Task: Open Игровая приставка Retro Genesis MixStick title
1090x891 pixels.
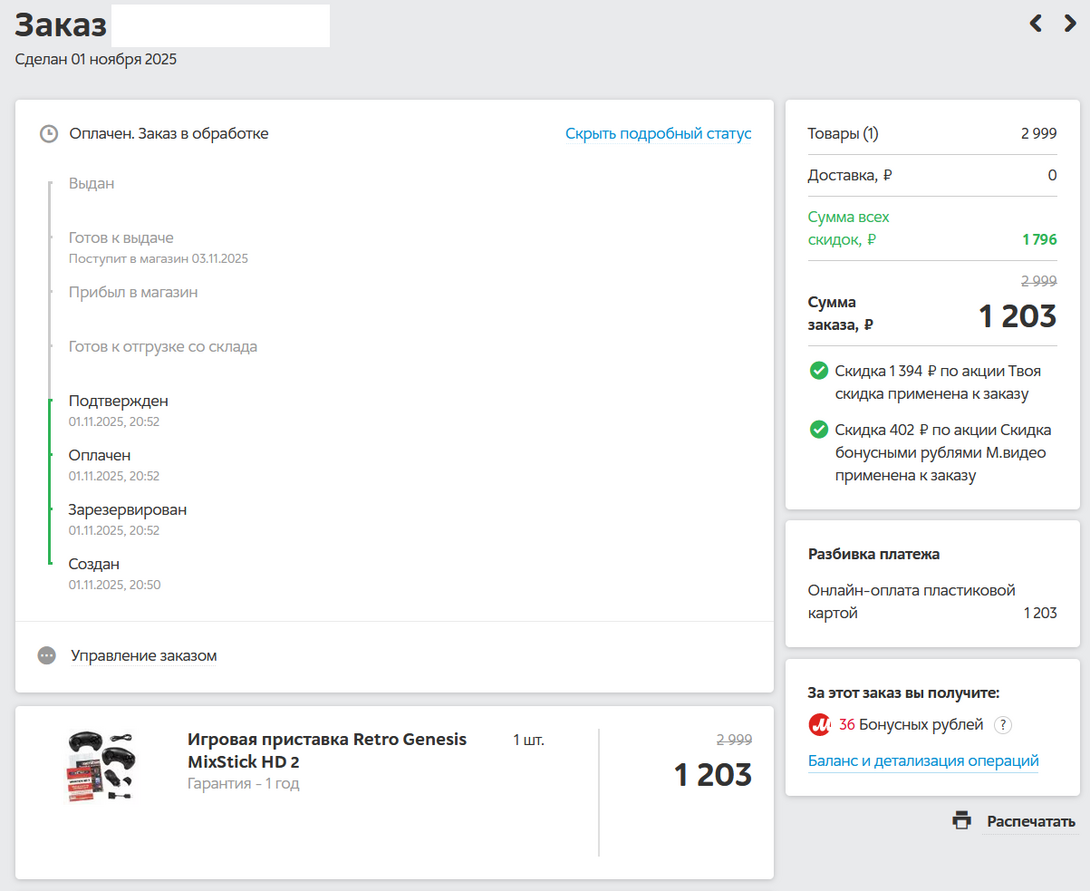Action: 327,750
